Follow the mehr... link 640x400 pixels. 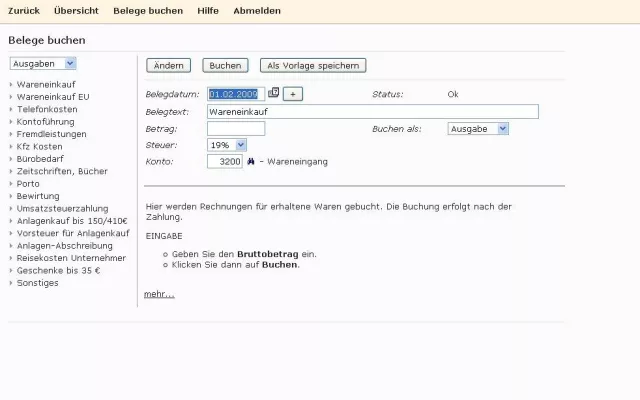[x=159, y=294]
